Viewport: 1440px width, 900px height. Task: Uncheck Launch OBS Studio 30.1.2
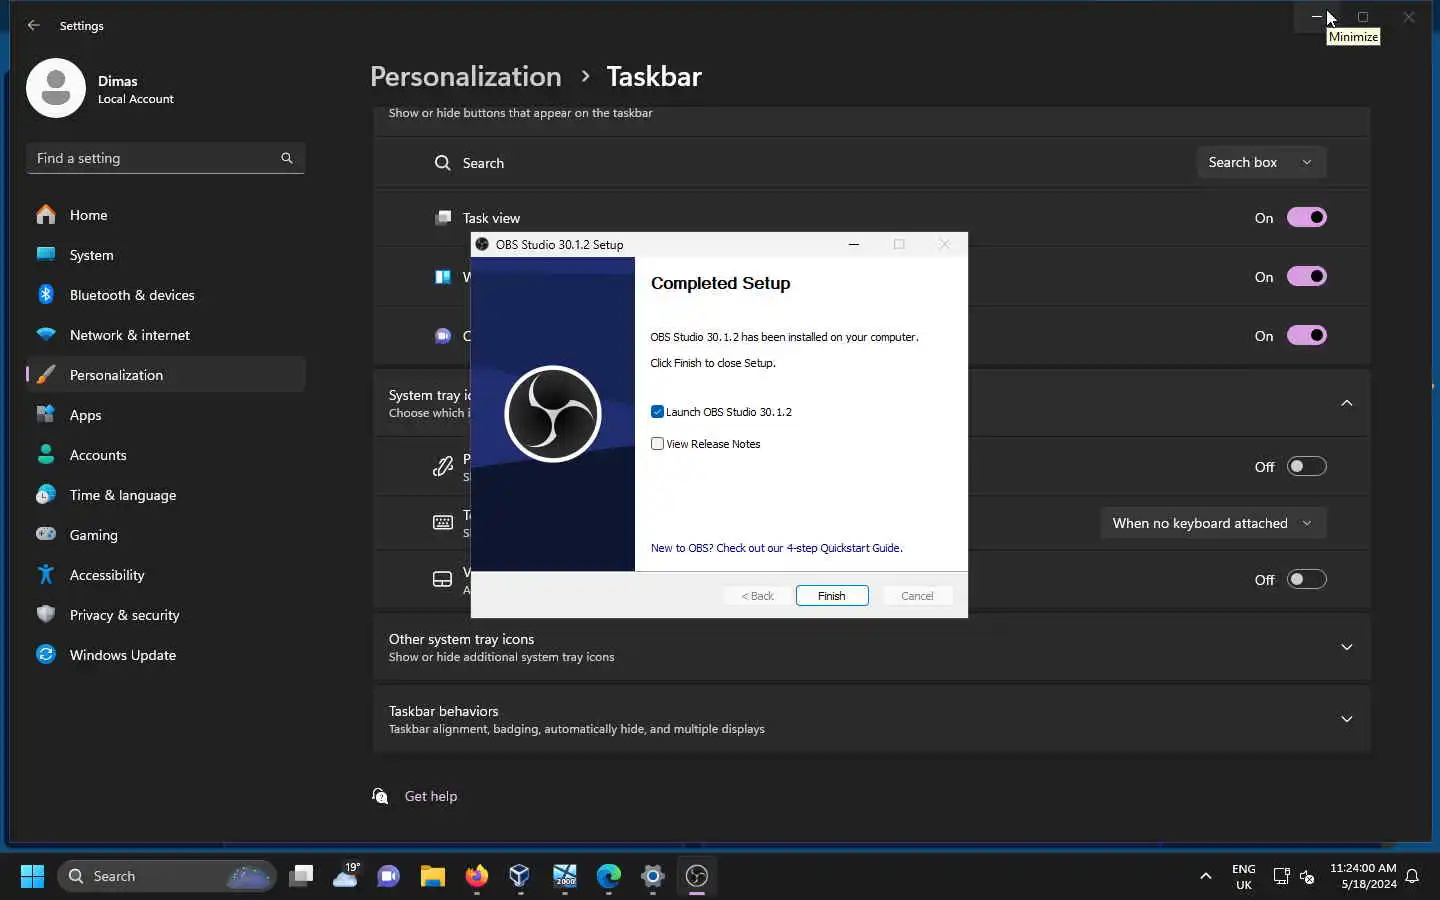[657, 412]
